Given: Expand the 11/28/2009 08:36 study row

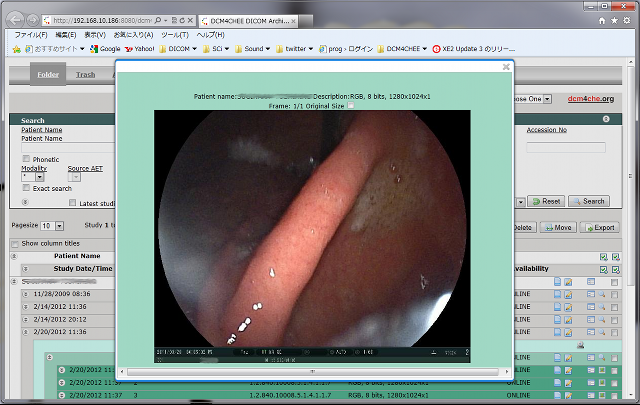Looking at the screenshot, I should [25, 294].
